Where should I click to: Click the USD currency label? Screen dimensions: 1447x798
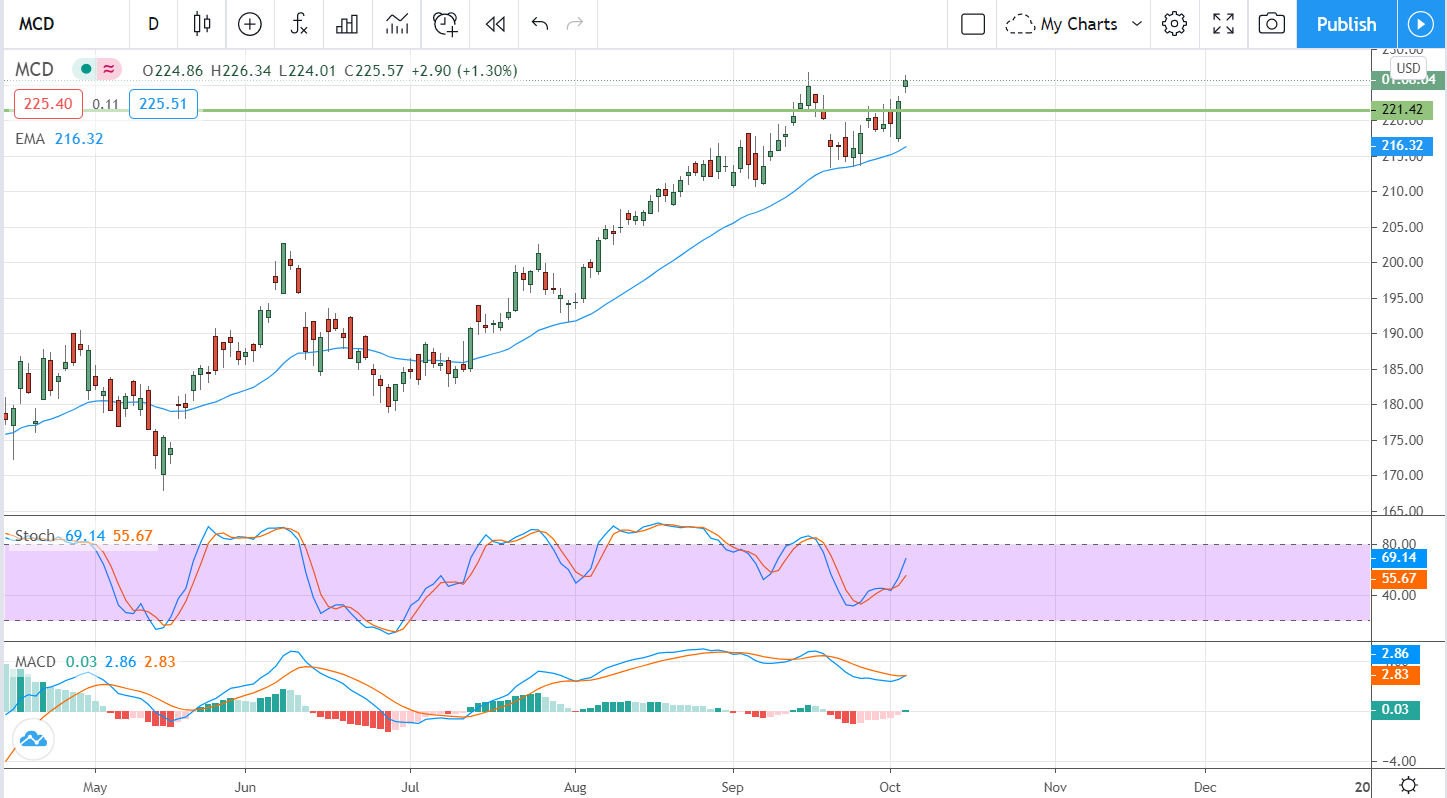point(1408,68)
